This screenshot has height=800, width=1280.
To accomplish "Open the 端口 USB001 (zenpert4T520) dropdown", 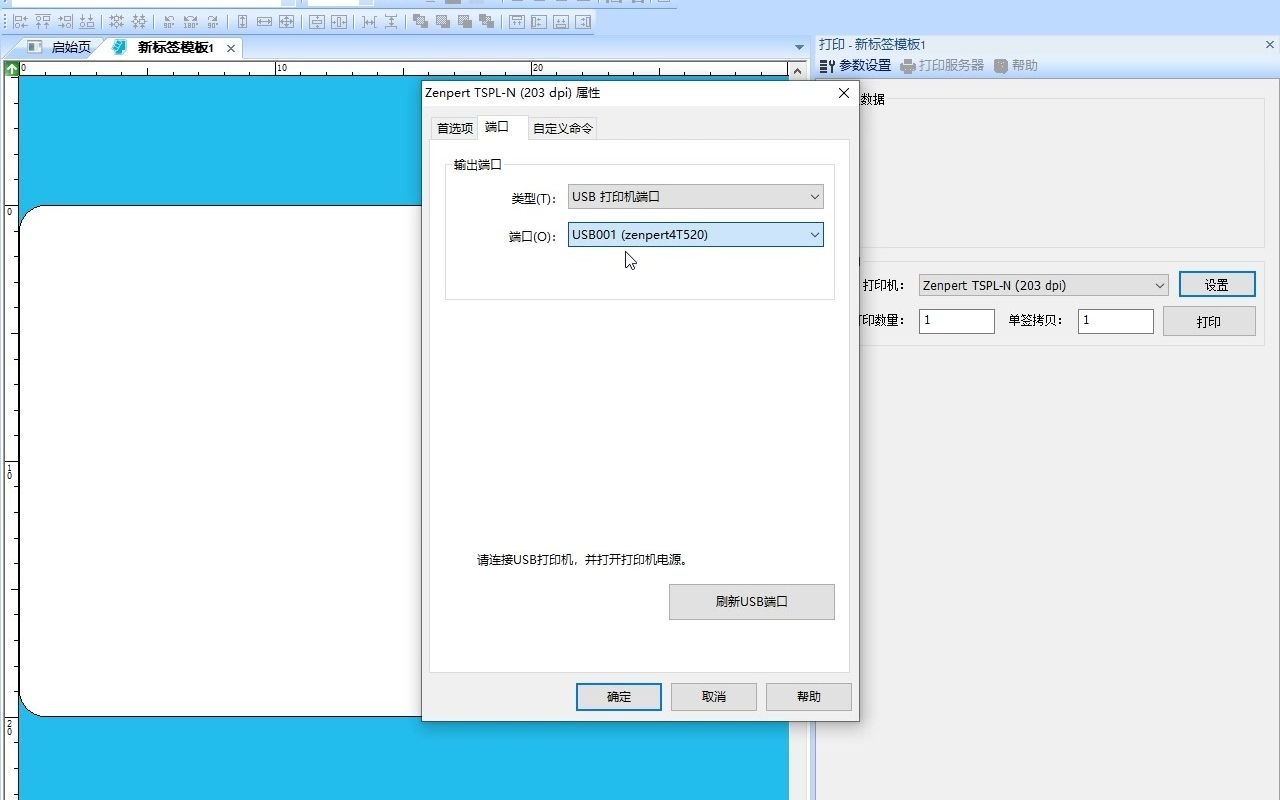I will (x=696, y=235).
